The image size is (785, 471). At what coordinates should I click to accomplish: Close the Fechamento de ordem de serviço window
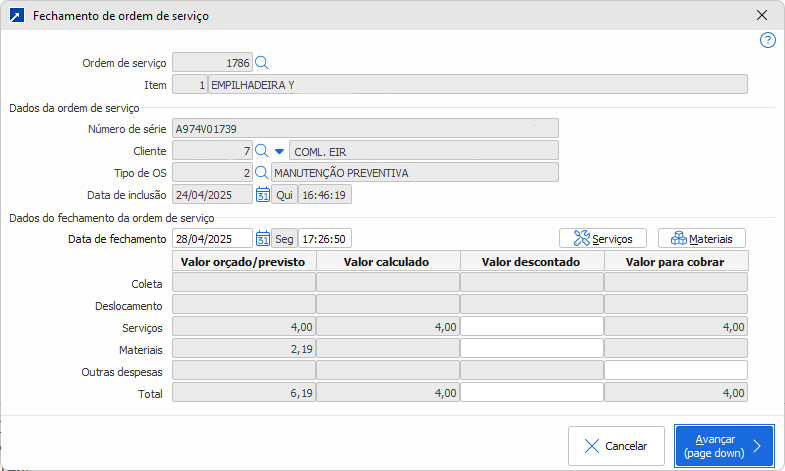tap(762, 16)
